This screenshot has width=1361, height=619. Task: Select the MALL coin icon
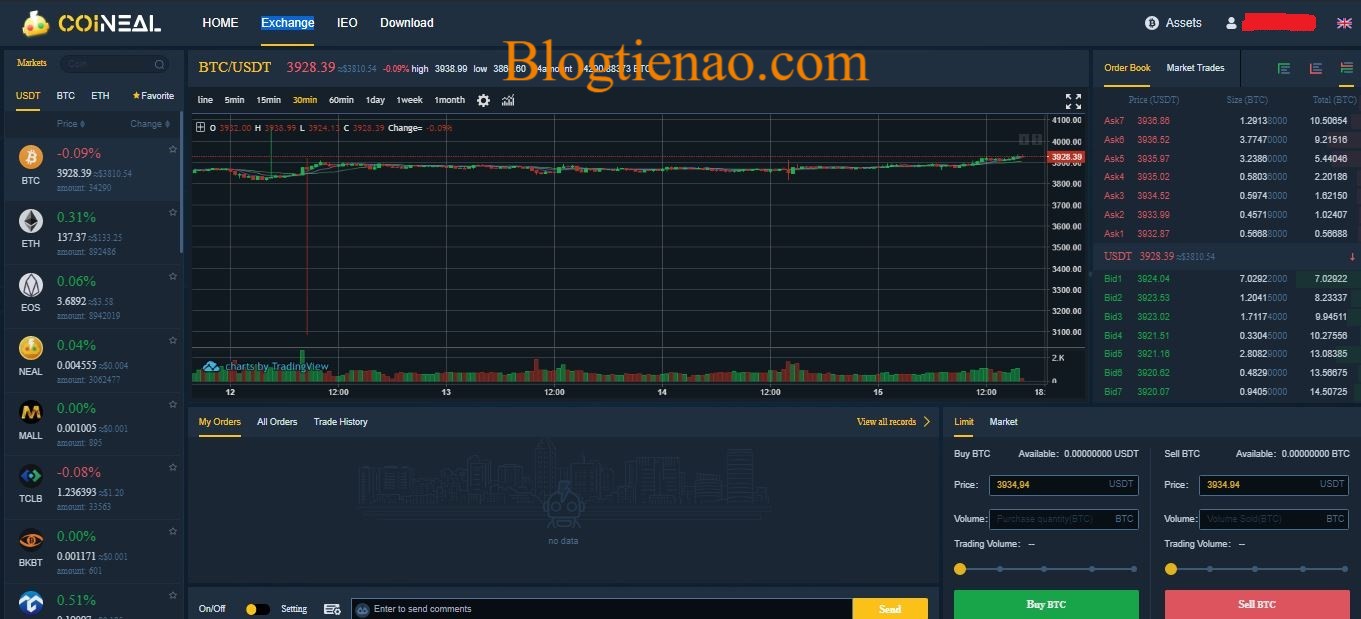[31, 412]
